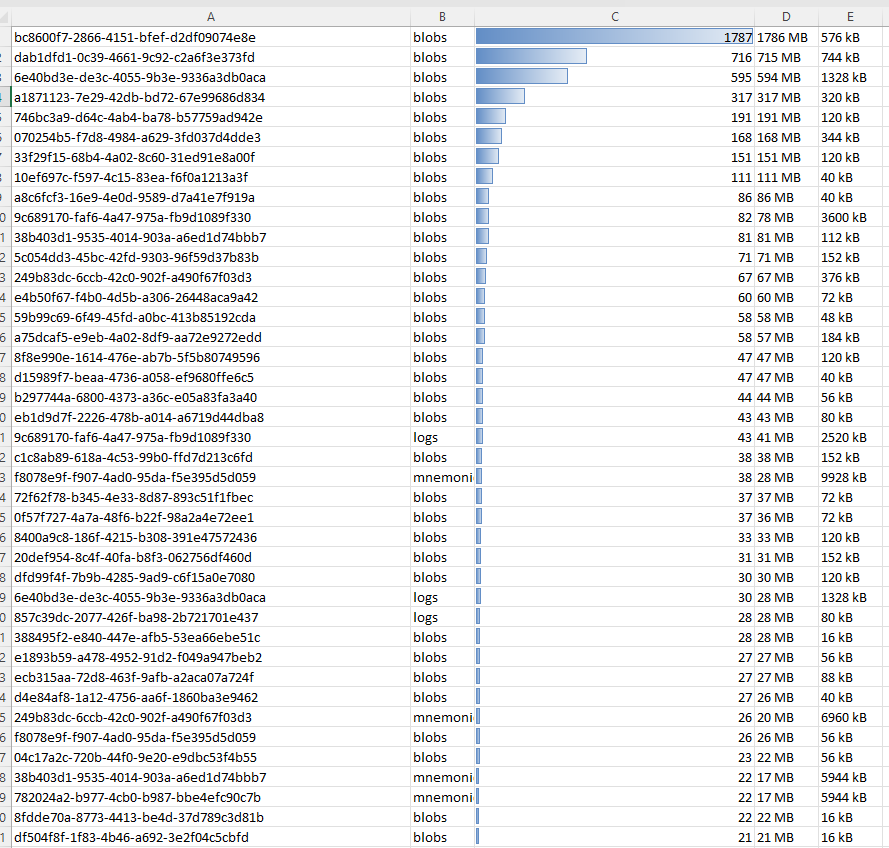Image resolution: width=889 pixels, height=848 pixels.
Task: Click the cell containing 1786 MB
Action: (x=785, y=37)
